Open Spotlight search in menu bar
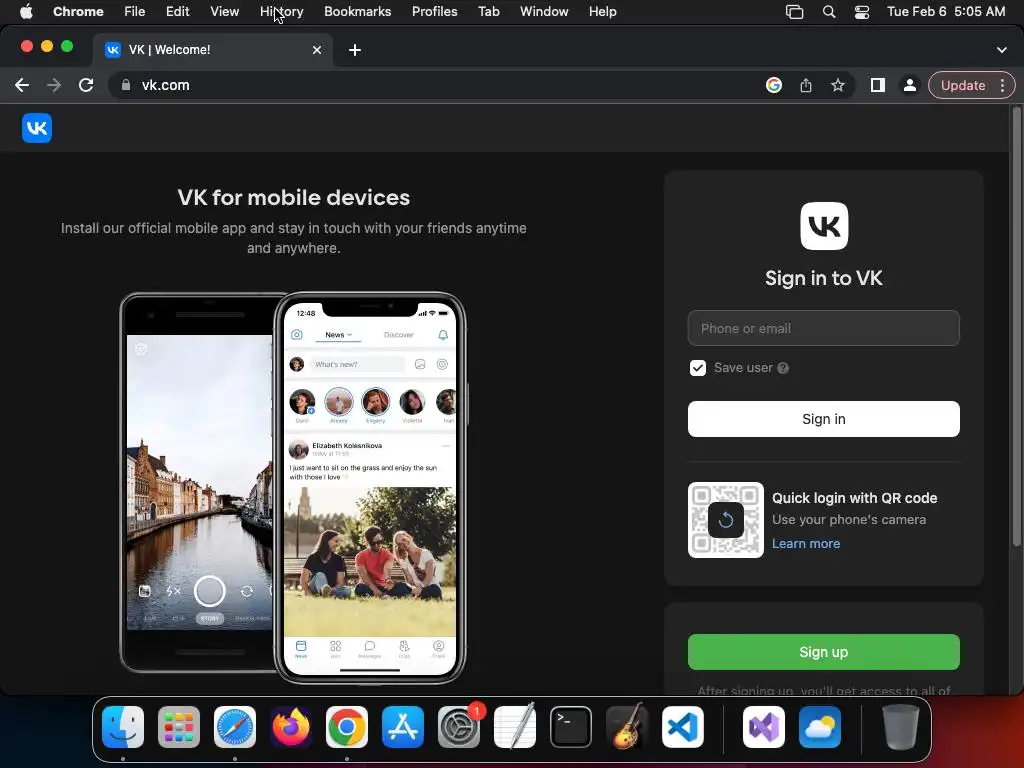The height and width of the screenshot is (768, 1024). pos(829,12)
